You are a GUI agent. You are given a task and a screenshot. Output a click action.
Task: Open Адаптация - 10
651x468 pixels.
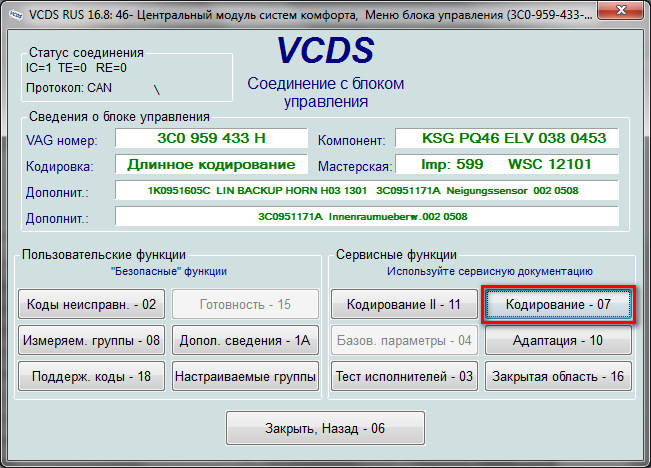558,341
